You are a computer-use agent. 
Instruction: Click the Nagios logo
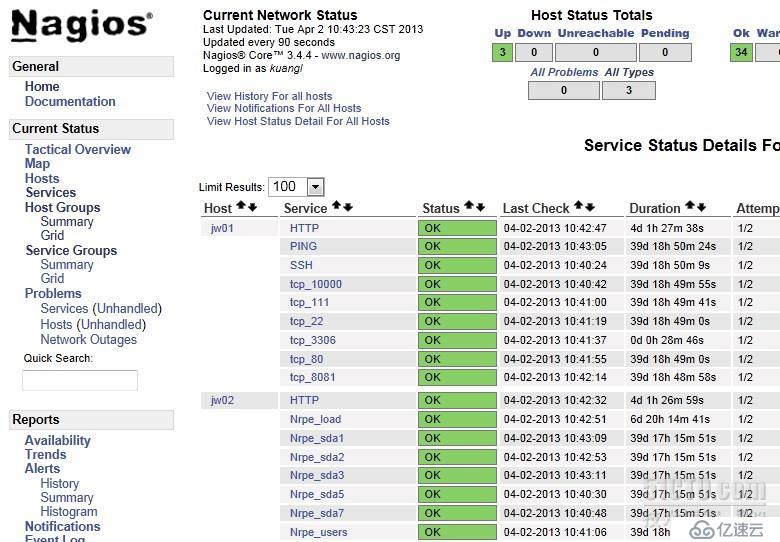pyautogui.click(x=82, y=25)
